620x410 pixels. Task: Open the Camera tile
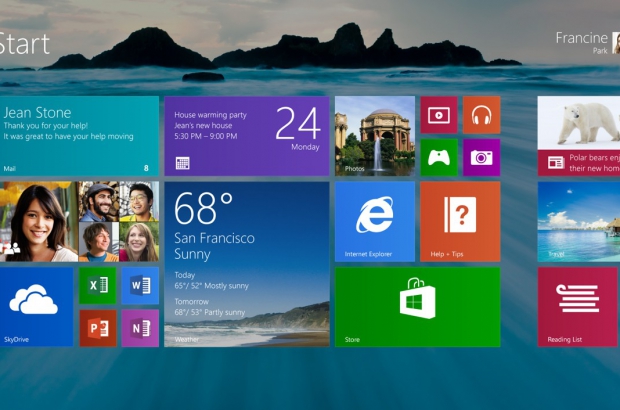pyautogui.click(x=481, y=157)
